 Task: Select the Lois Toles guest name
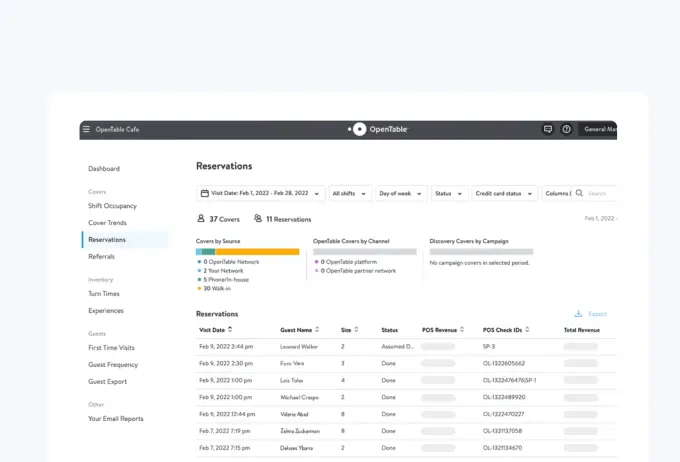(x=291, y=380)
